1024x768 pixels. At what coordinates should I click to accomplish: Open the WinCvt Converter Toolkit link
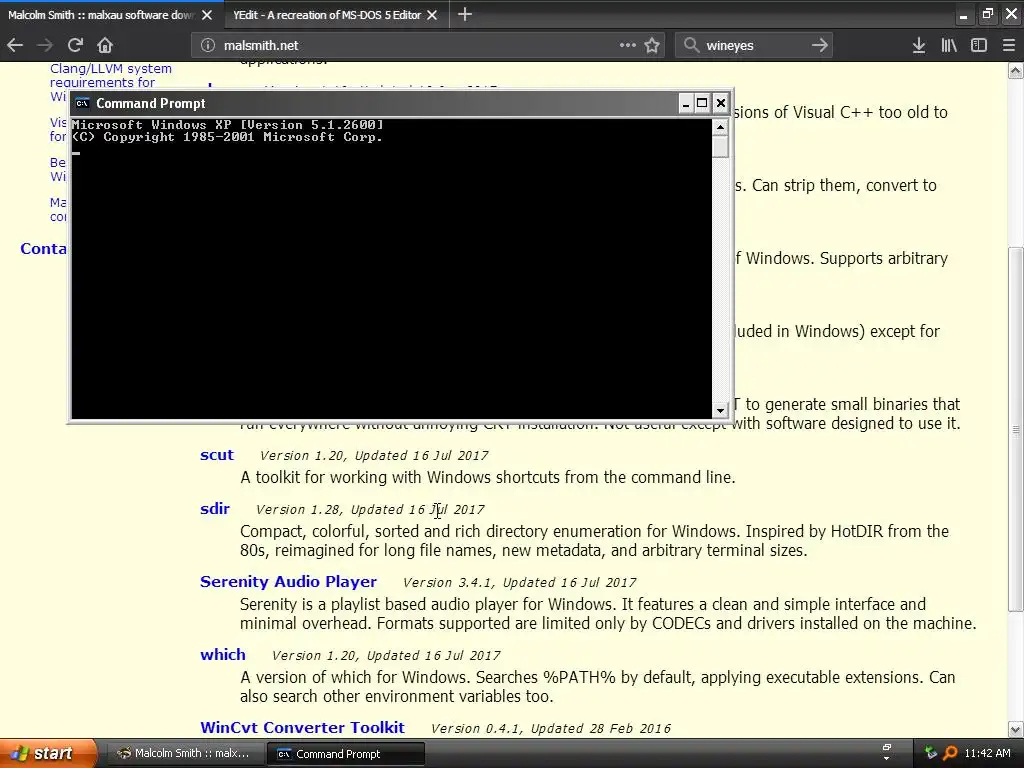(302, 728)
